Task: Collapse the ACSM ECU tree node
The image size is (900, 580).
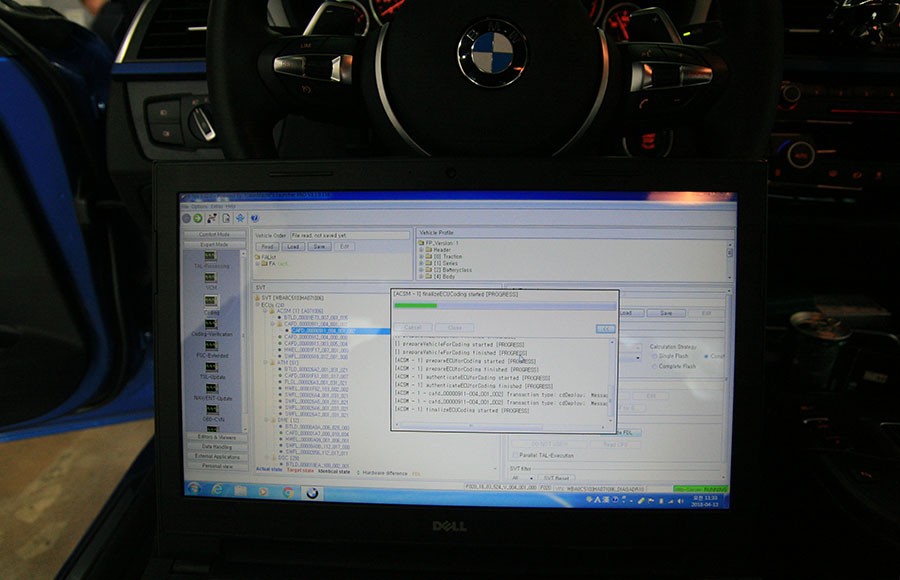Action: (x=266, y=311)
